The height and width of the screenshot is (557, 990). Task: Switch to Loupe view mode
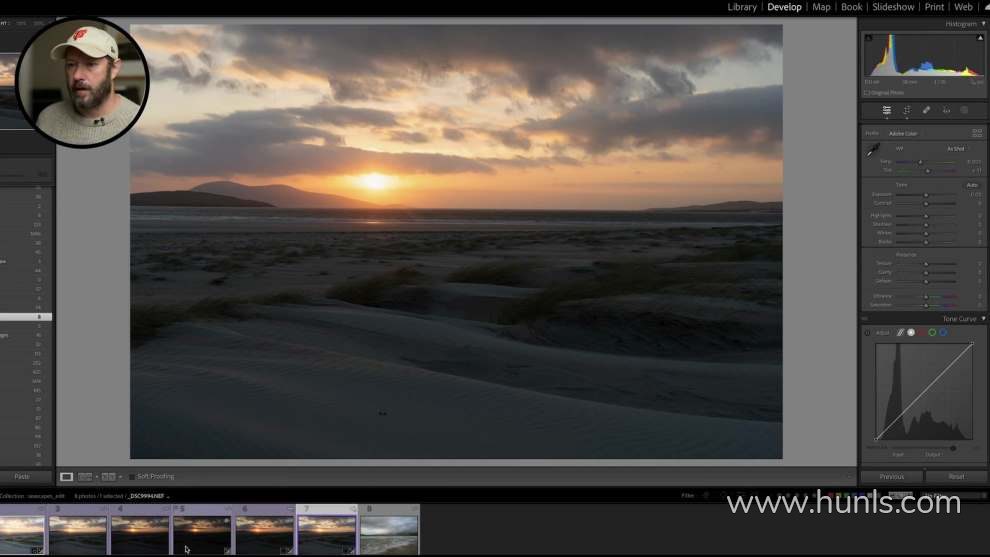66,477
